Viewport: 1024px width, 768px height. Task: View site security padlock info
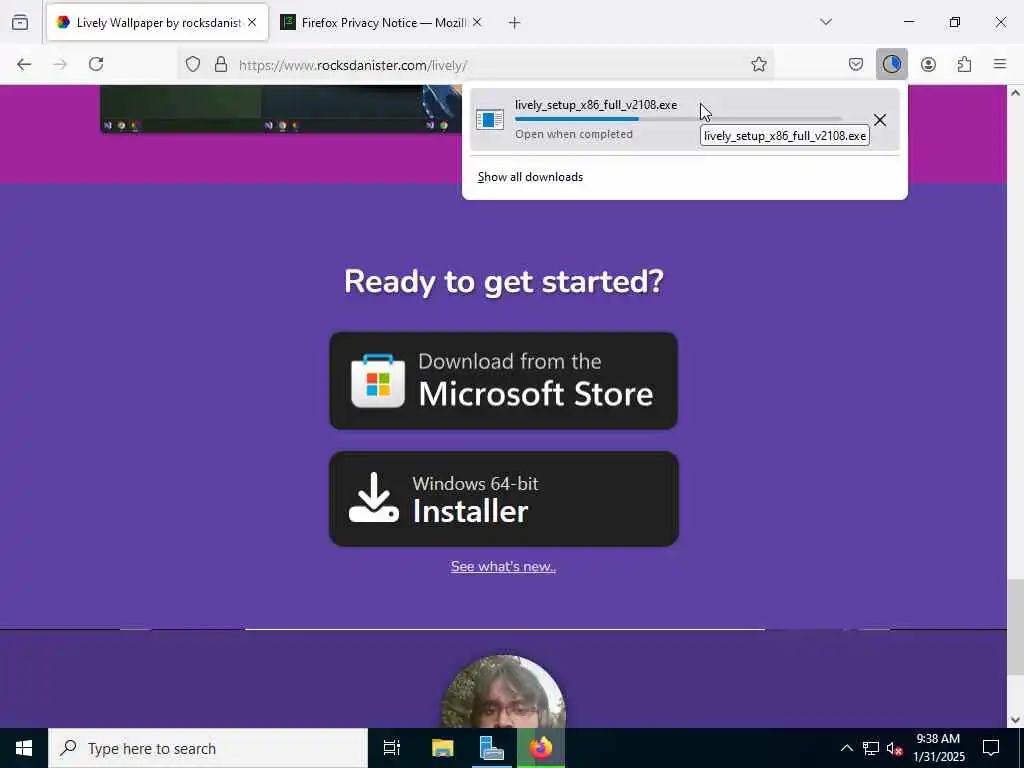[x=221, y=64]
